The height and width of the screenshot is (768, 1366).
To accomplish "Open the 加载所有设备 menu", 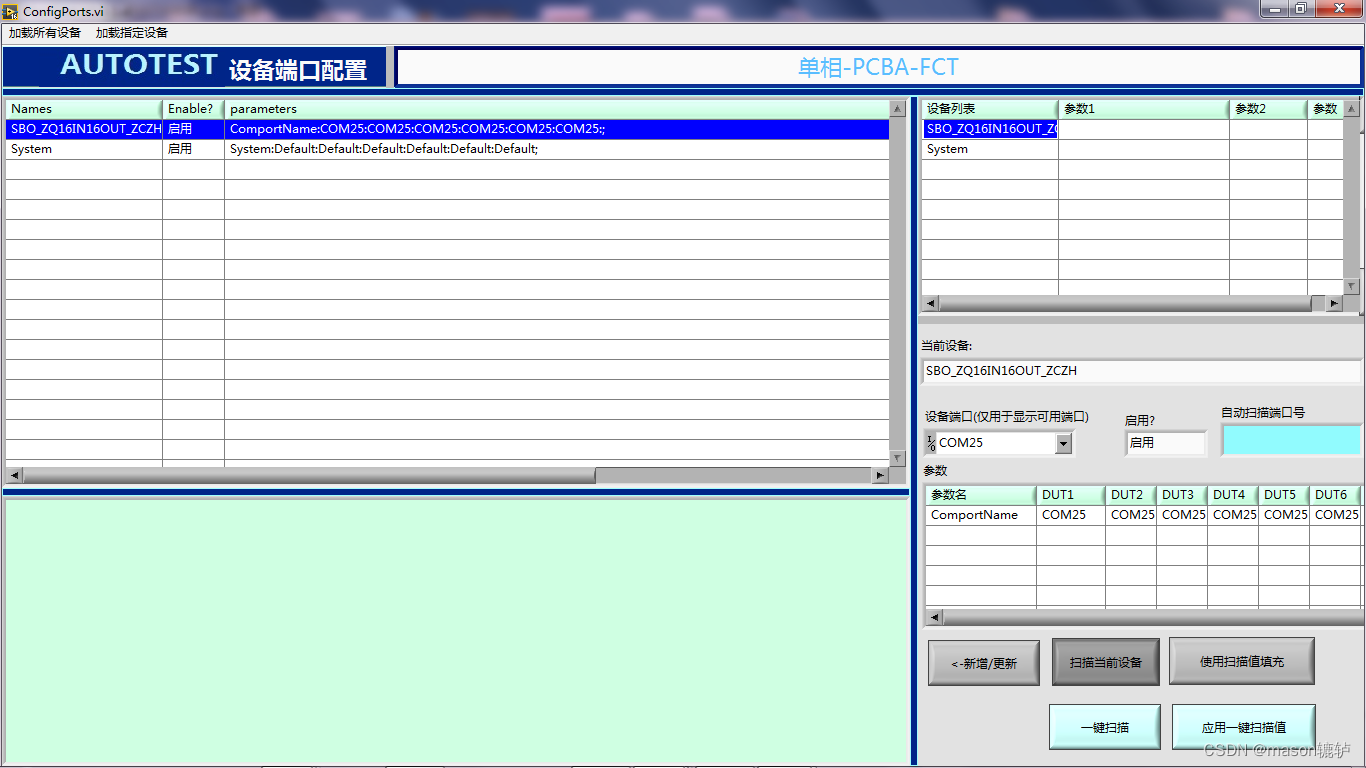I will tap(45, 33).
